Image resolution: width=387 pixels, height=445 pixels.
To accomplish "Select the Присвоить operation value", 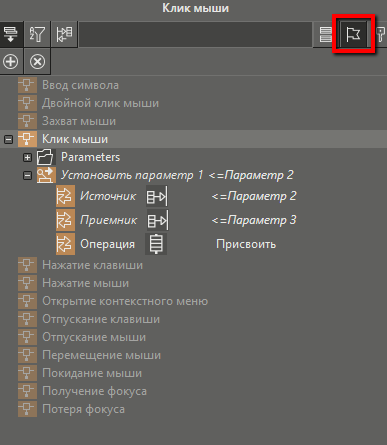I will coord(246,244).
